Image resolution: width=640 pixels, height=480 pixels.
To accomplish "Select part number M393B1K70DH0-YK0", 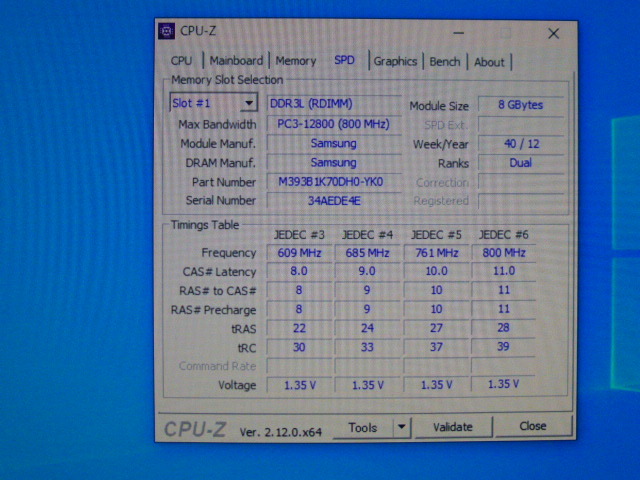I will coord(333,182).
